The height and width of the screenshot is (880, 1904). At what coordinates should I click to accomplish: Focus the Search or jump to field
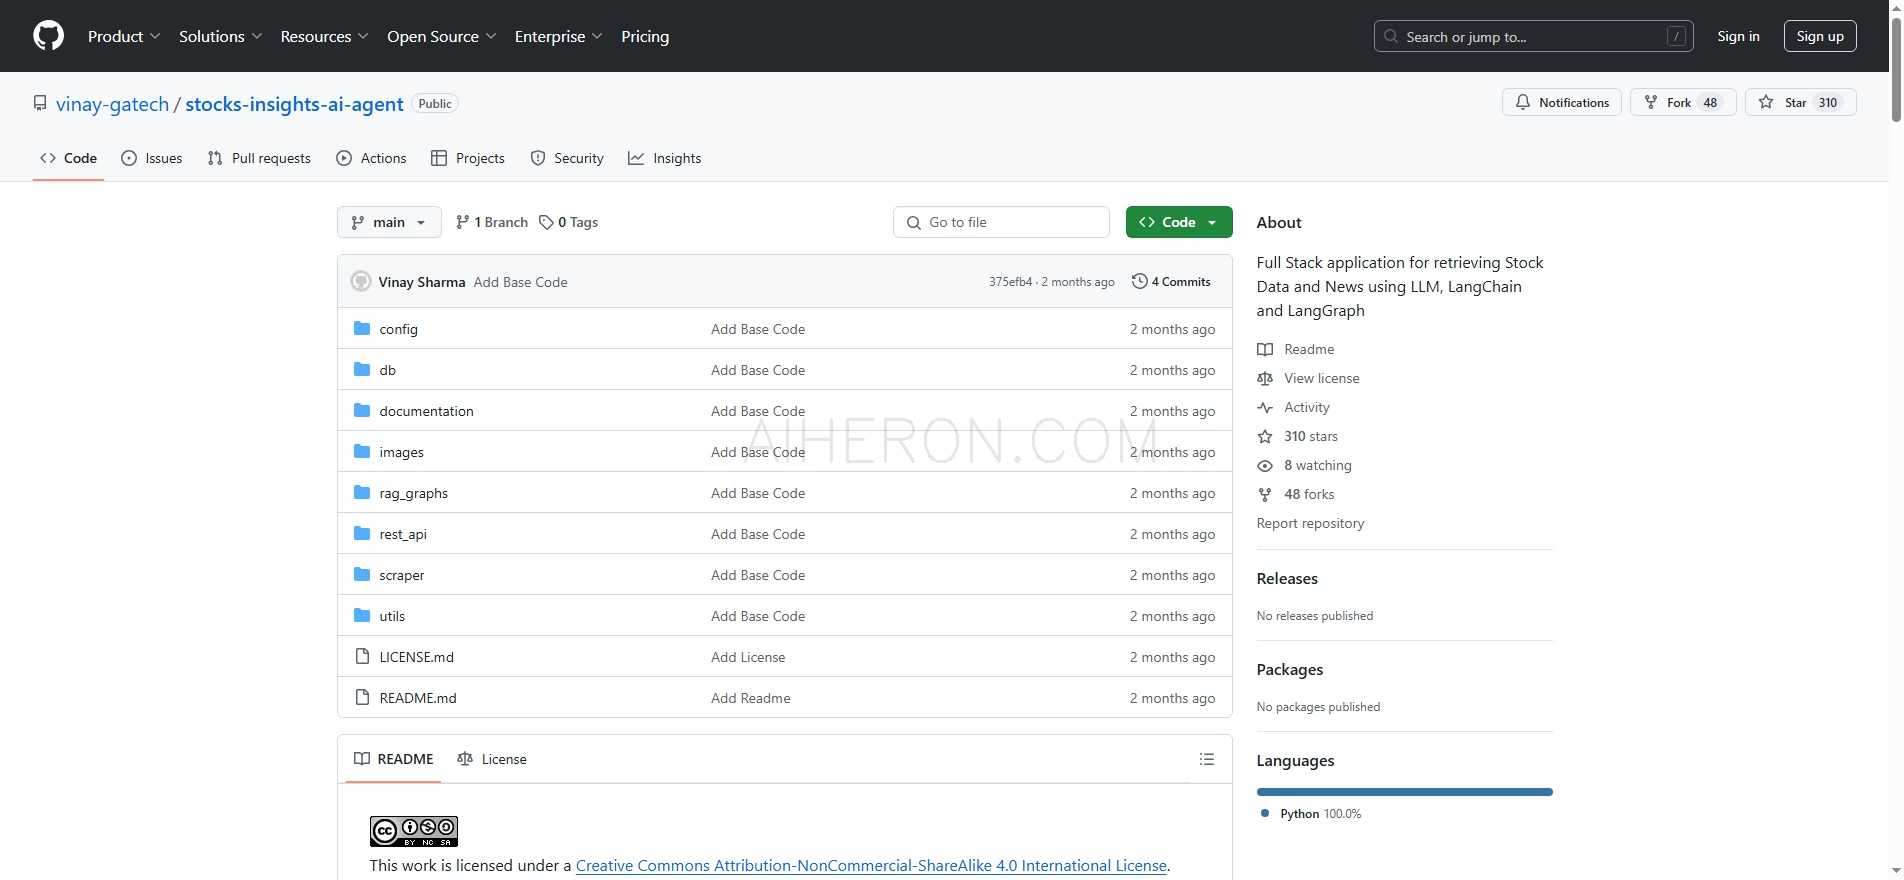click(x=1533, y=36)
